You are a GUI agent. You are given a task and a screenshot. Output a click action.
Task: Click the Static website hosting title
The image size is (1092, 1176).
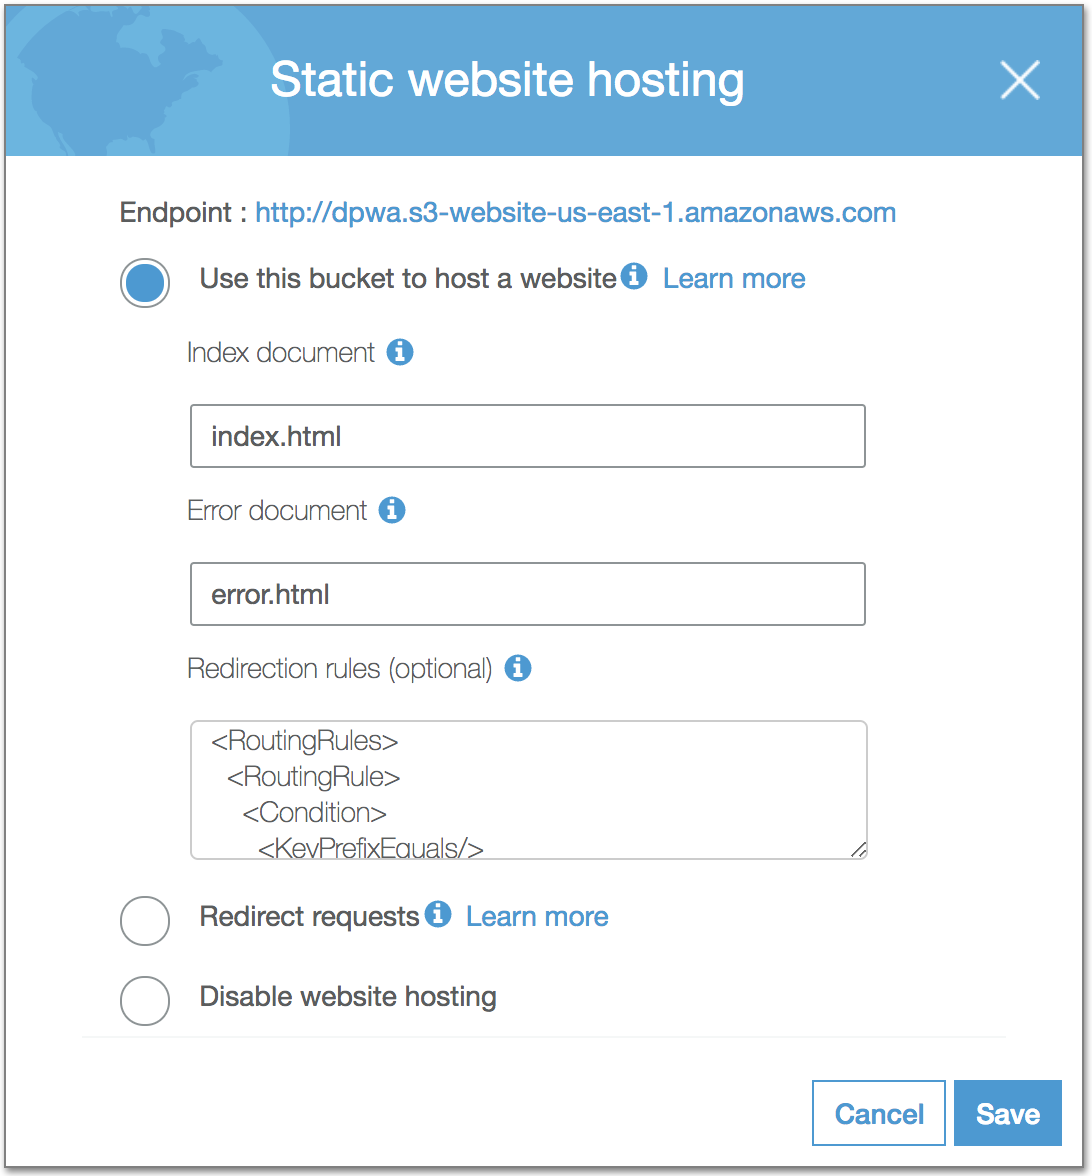508,79
